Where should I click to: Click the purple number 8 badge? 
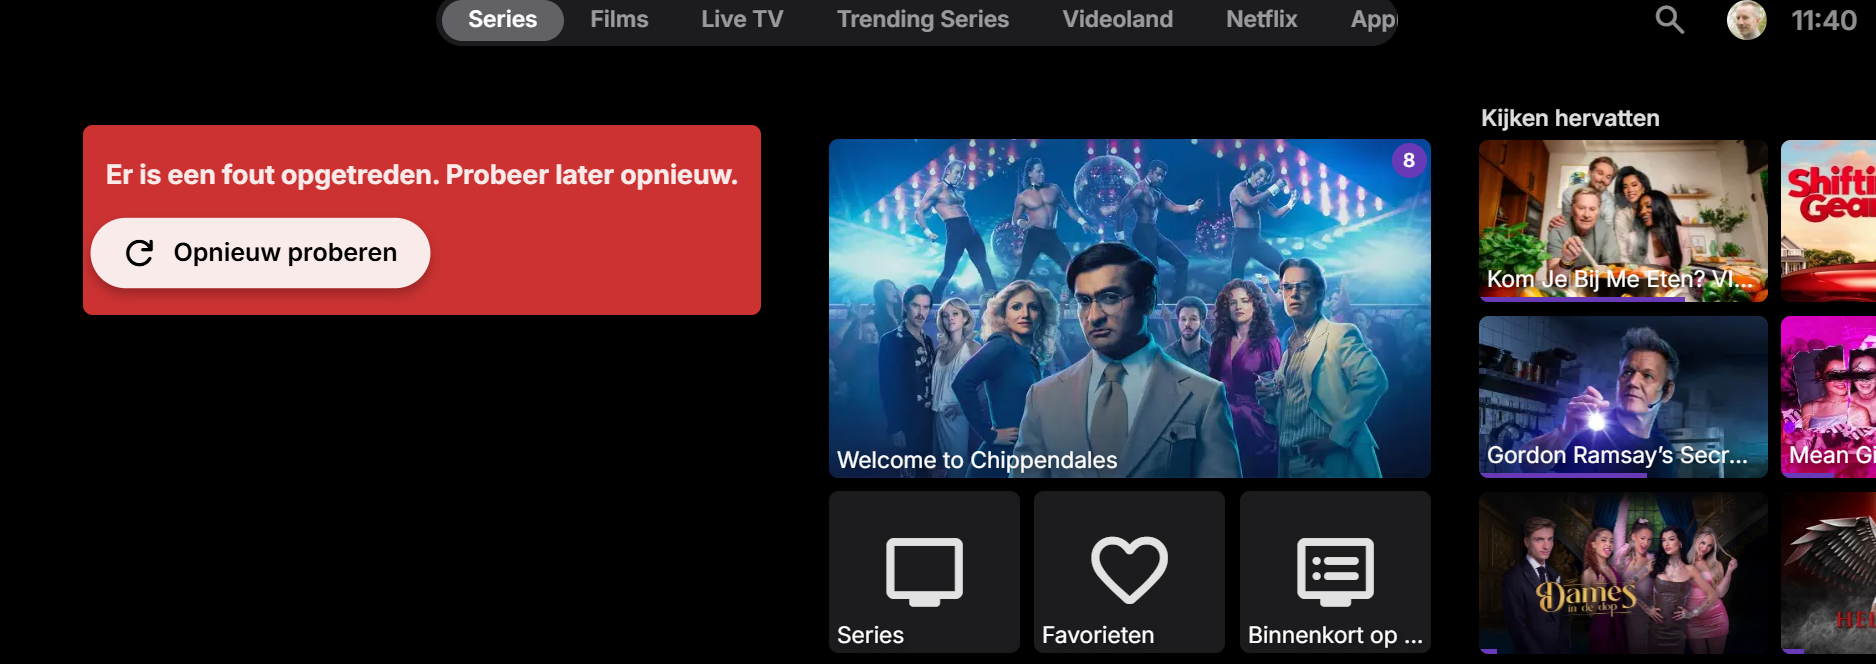[x=1409, y=160]
